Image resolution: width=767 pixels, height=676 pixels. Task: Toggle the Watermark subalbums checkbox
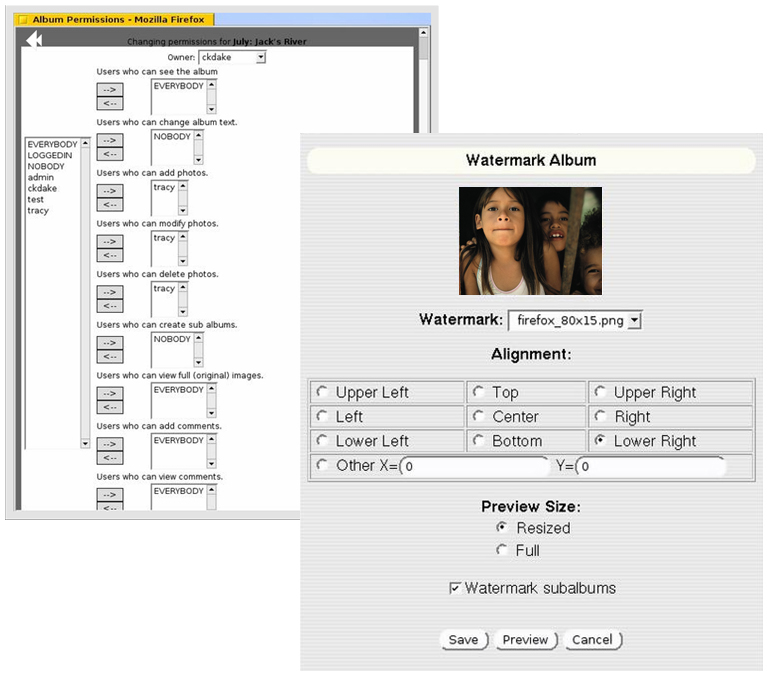pos(454,588)
